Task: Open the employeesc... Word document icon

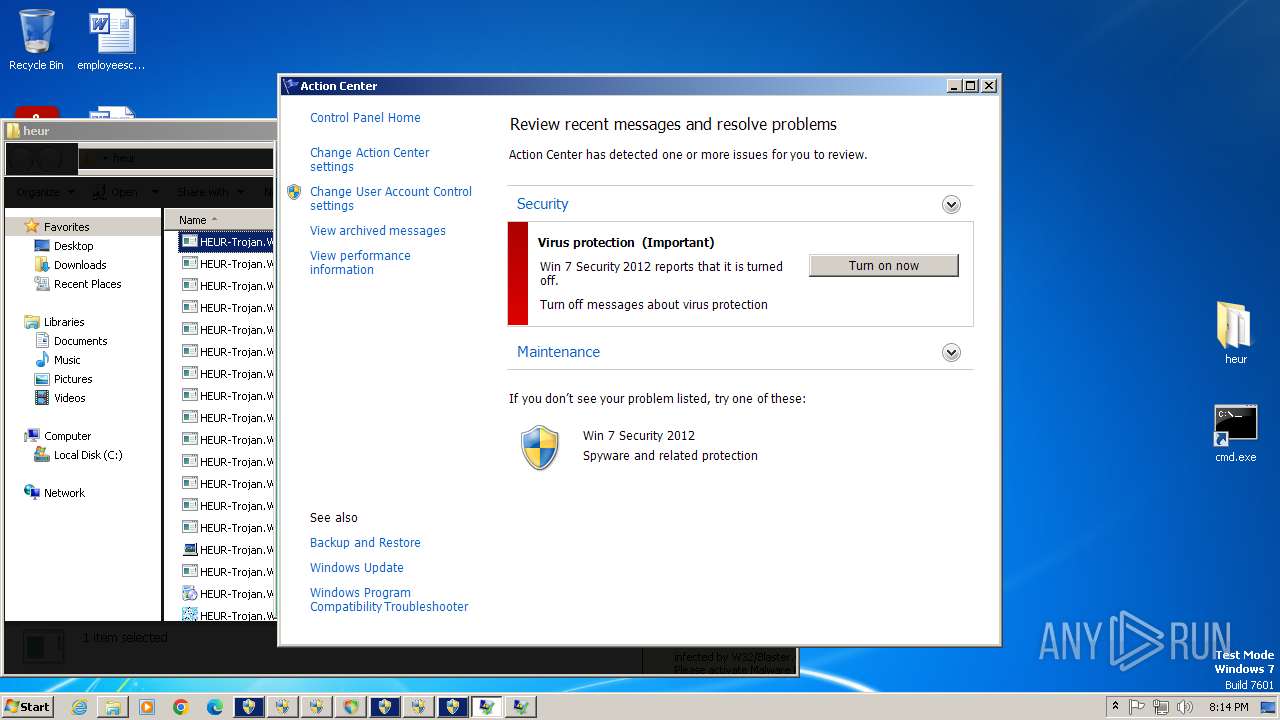Action: 111,40
